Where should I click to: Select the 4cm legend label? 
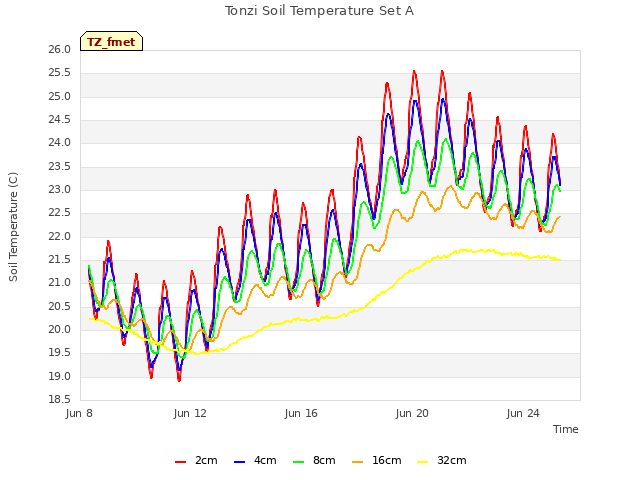(265, 460)
